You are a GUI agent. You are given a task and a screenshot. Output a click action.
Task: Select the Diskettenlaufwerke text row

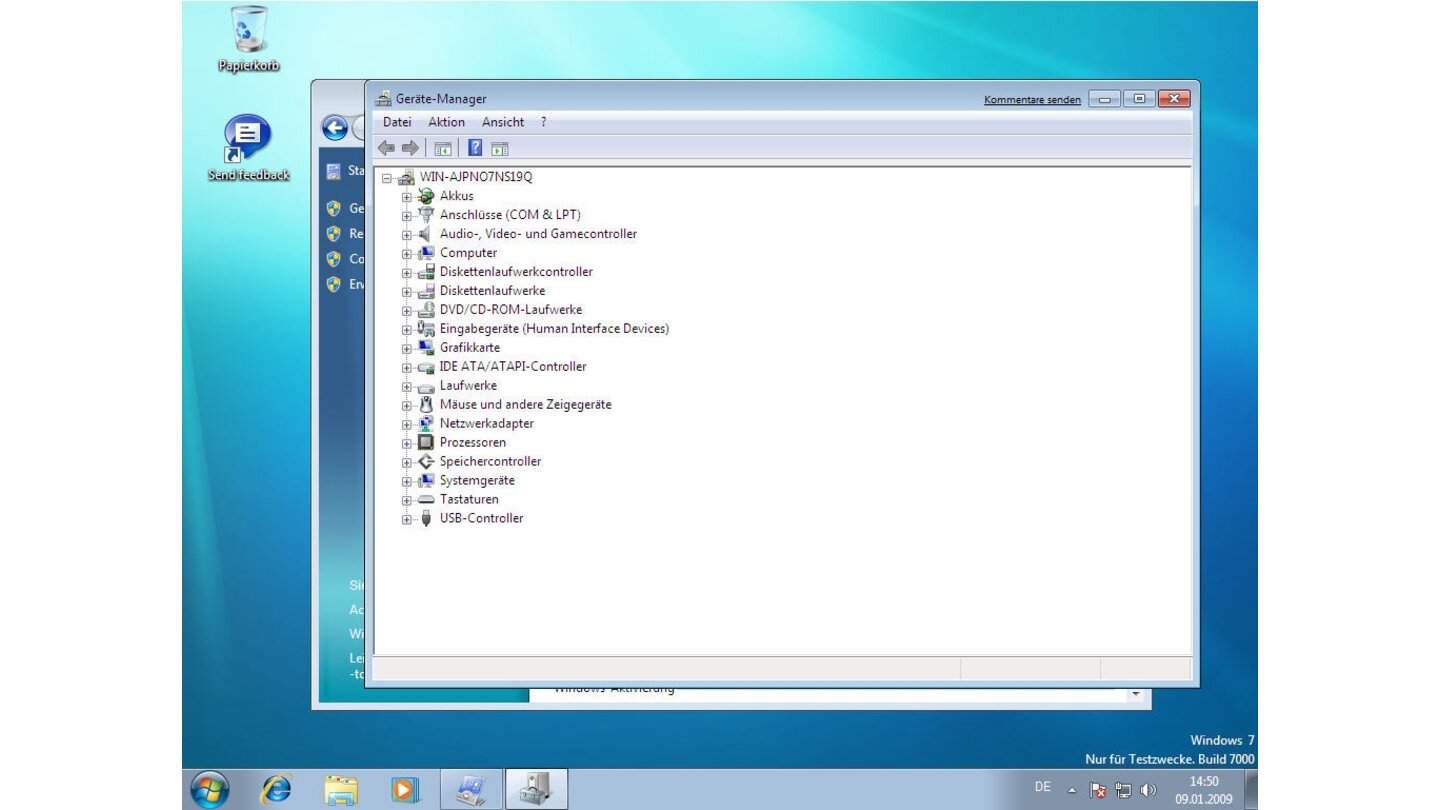[x=492, y=291]
